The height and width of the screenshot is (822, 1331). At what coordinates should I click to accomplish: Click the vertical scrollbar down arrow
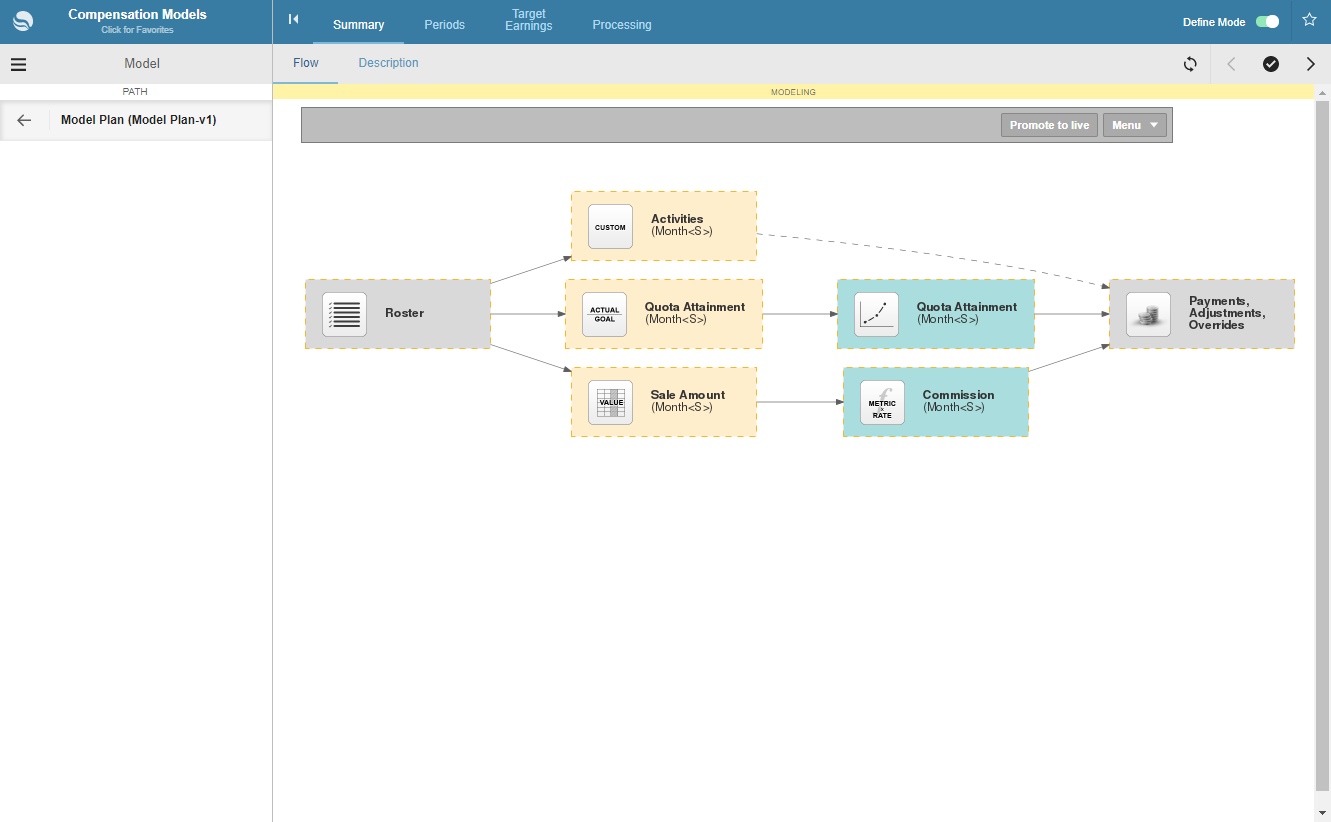[x=1322, y=812]
